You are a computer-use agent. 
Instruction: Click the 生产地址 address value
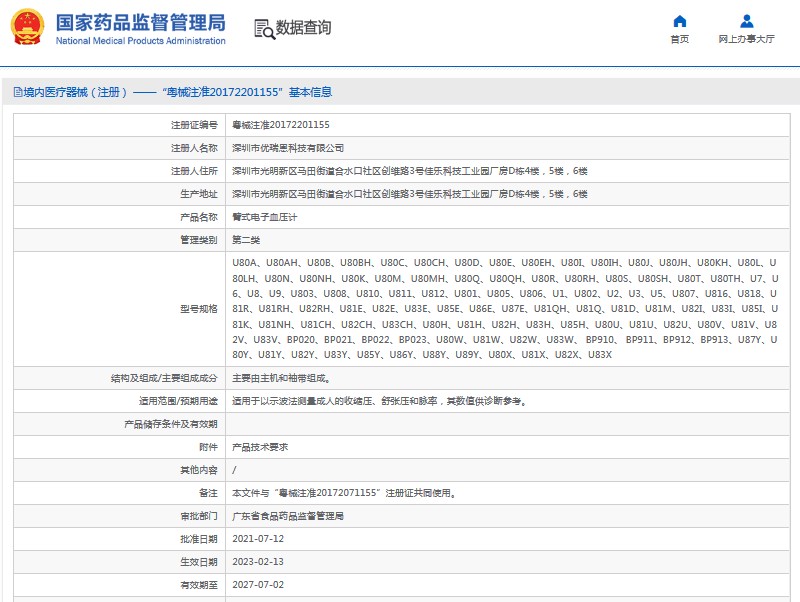(410, 194)
